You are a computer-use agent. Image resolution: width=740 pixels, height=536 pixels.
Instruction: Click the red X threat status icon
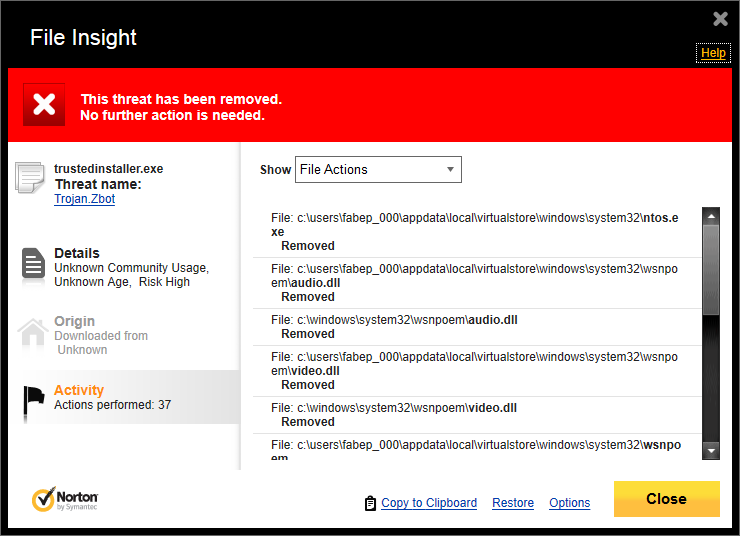[x=44, y=105]
